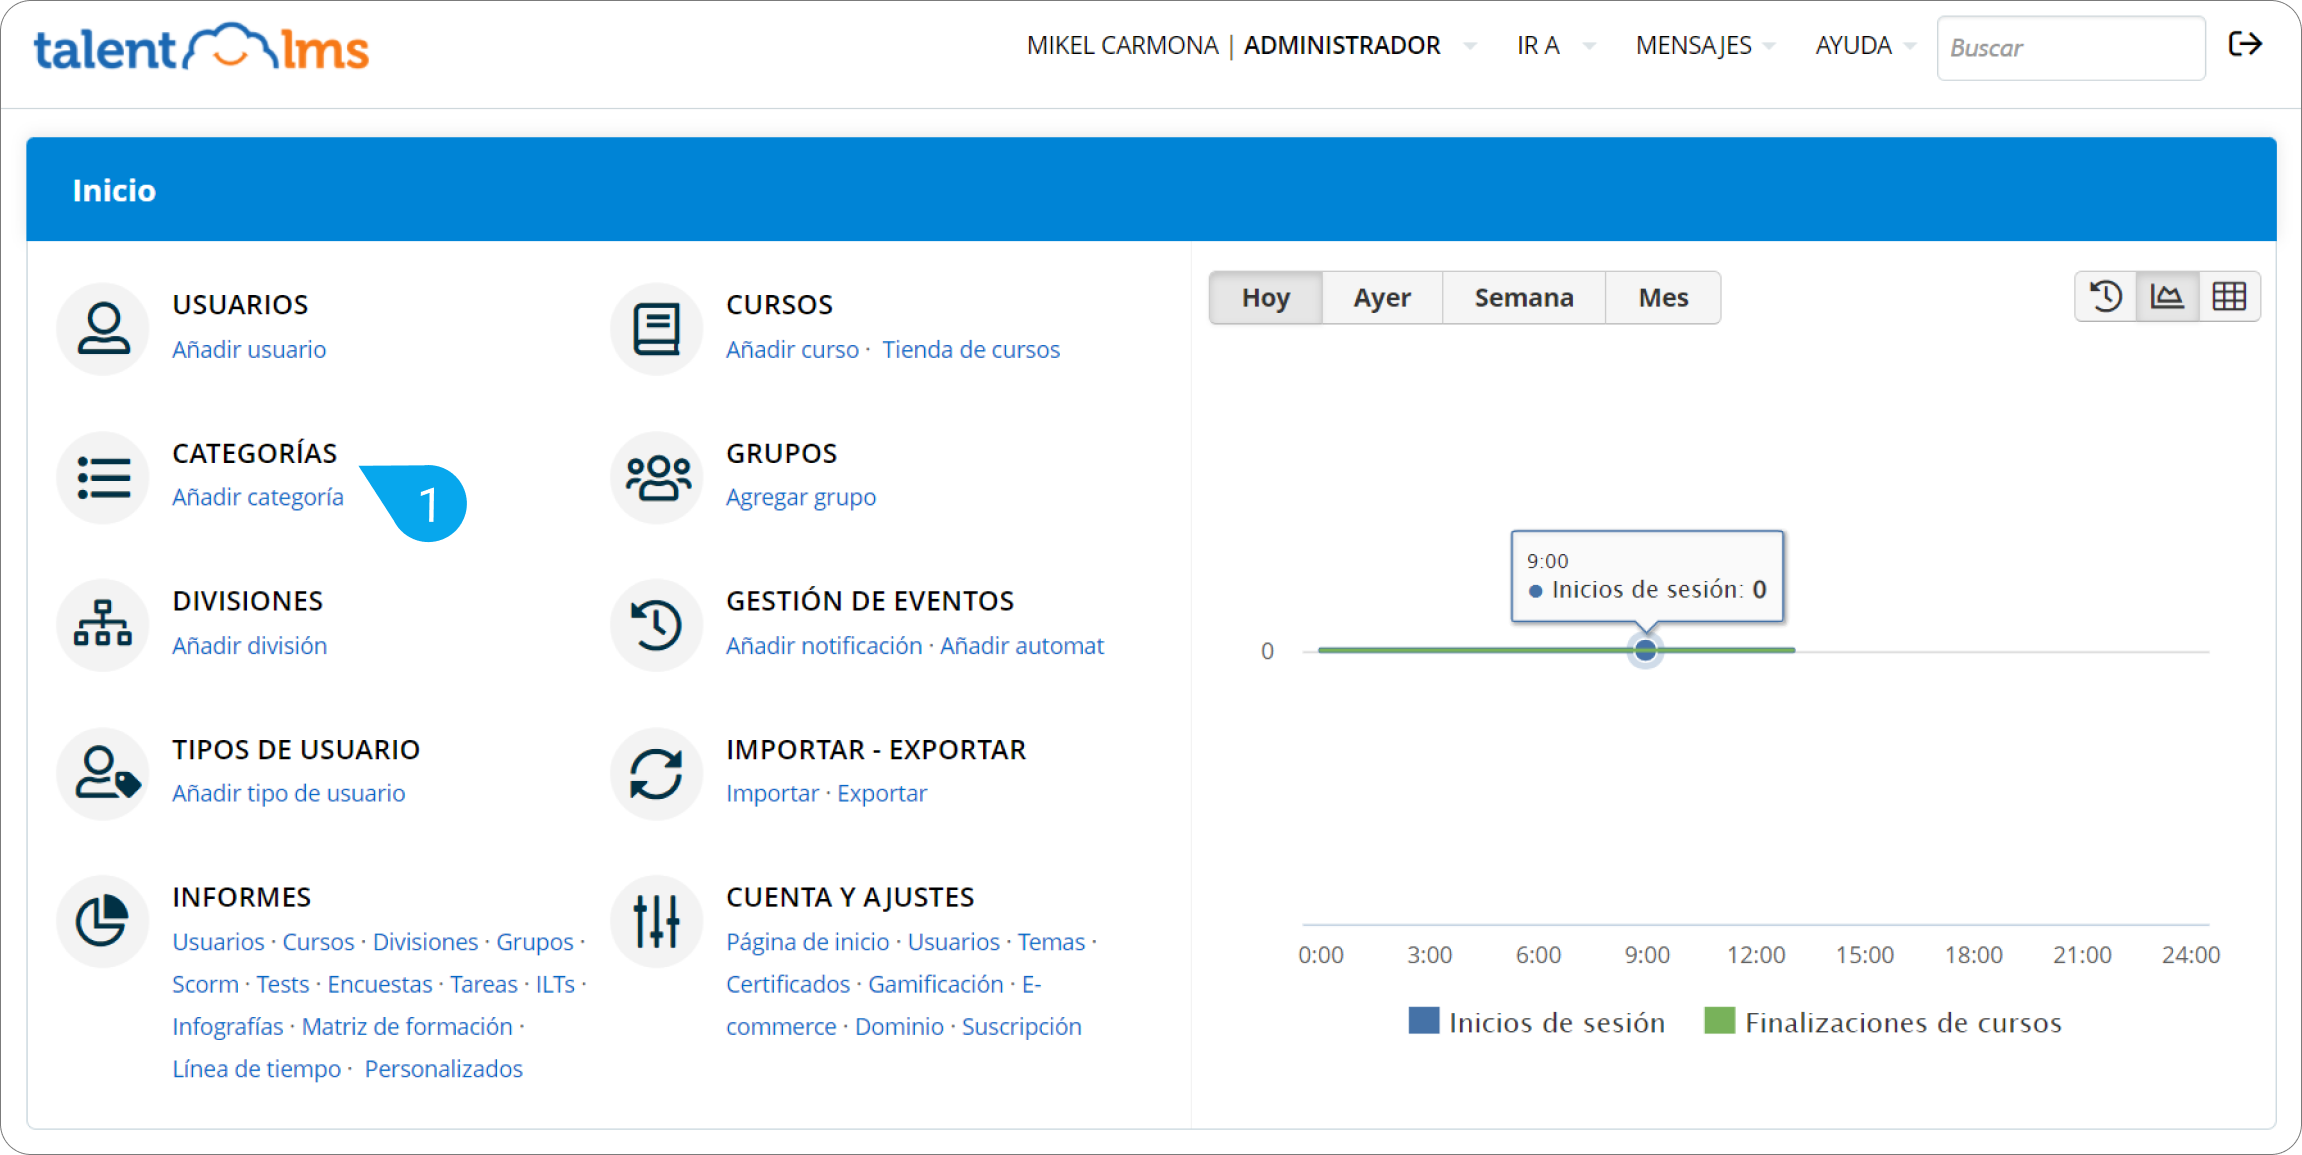2302x1155 pixels.
Task: Open Informes Grupos report link
Action: pyautogui.click(x=535, y=941)
